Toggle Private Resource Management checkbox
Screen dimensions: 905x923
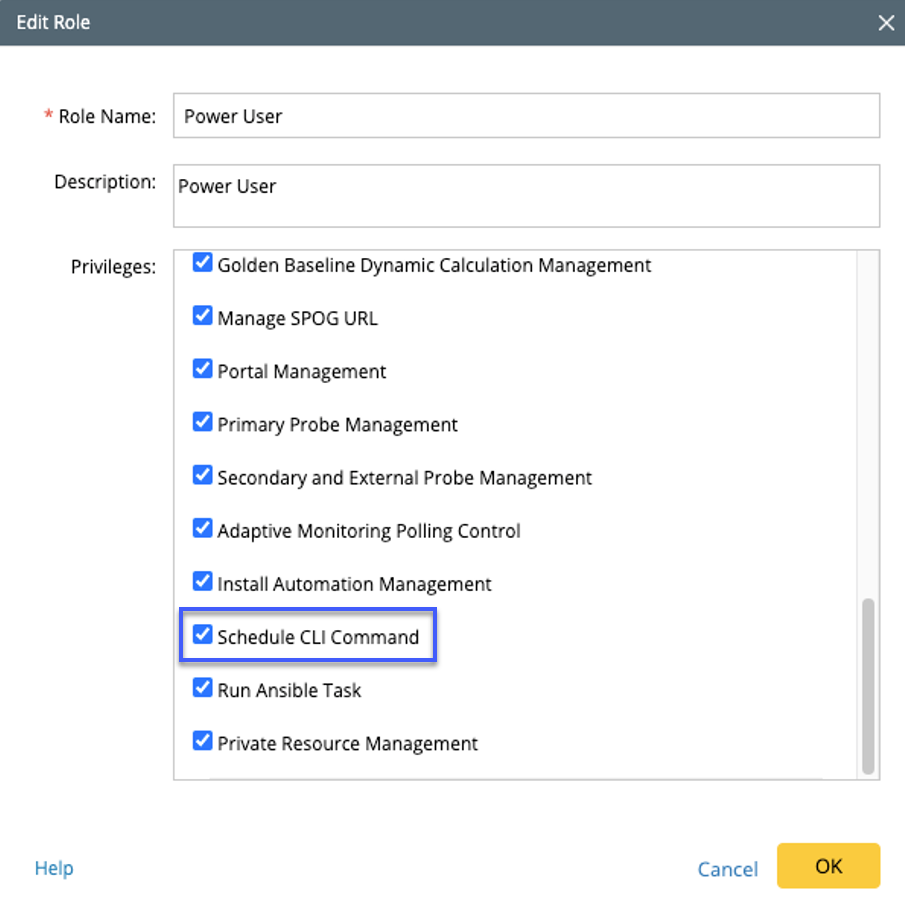(203, 741)
